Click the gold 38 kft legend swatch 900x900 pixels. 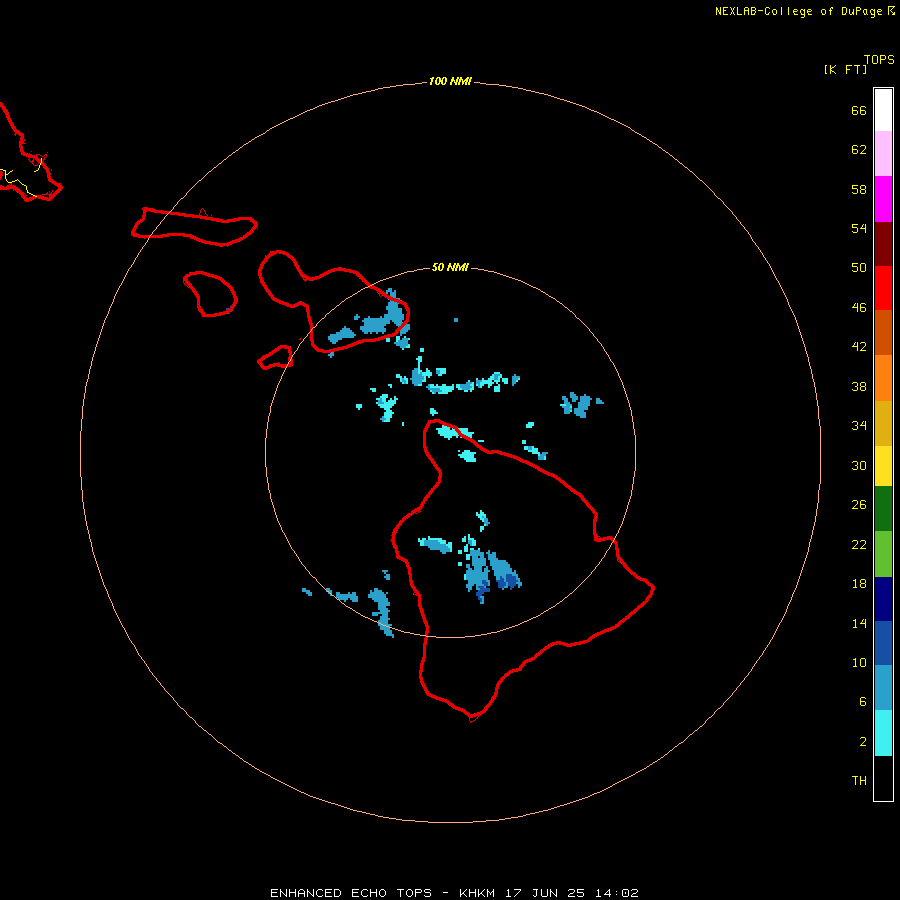(883, 423)
